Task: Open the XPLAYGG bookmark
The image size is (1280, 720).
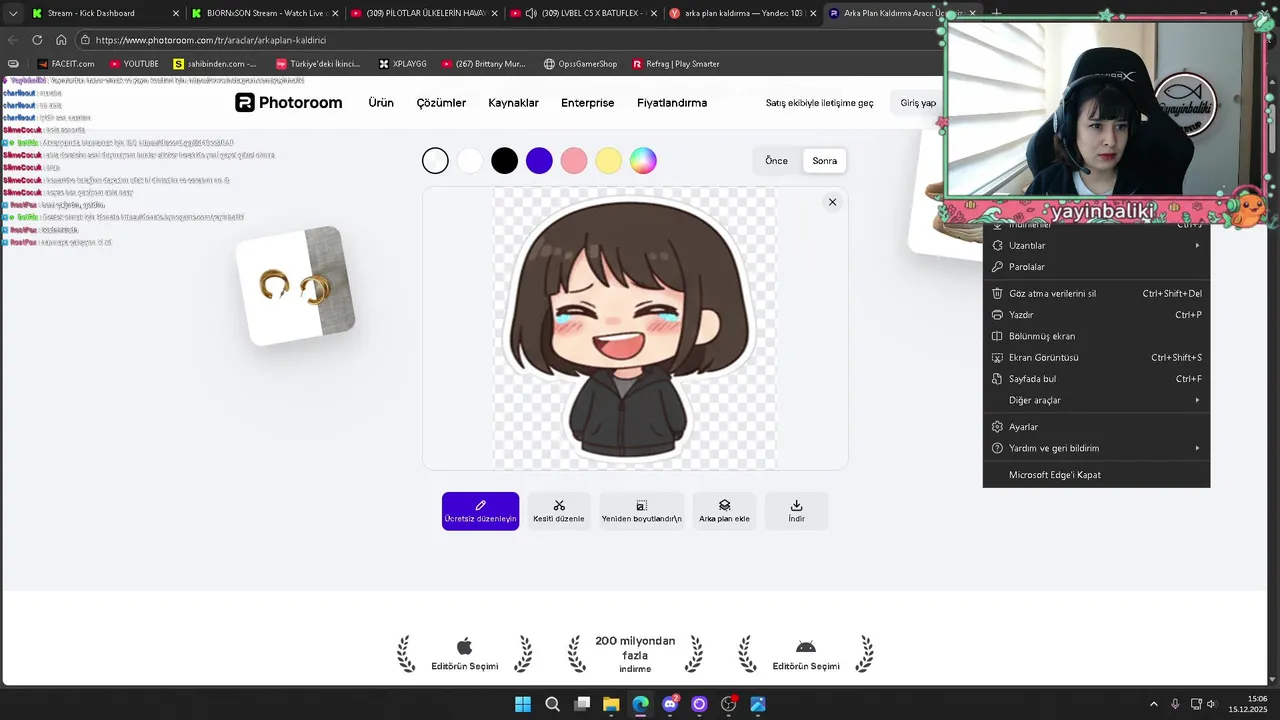Action: (403, 64)
